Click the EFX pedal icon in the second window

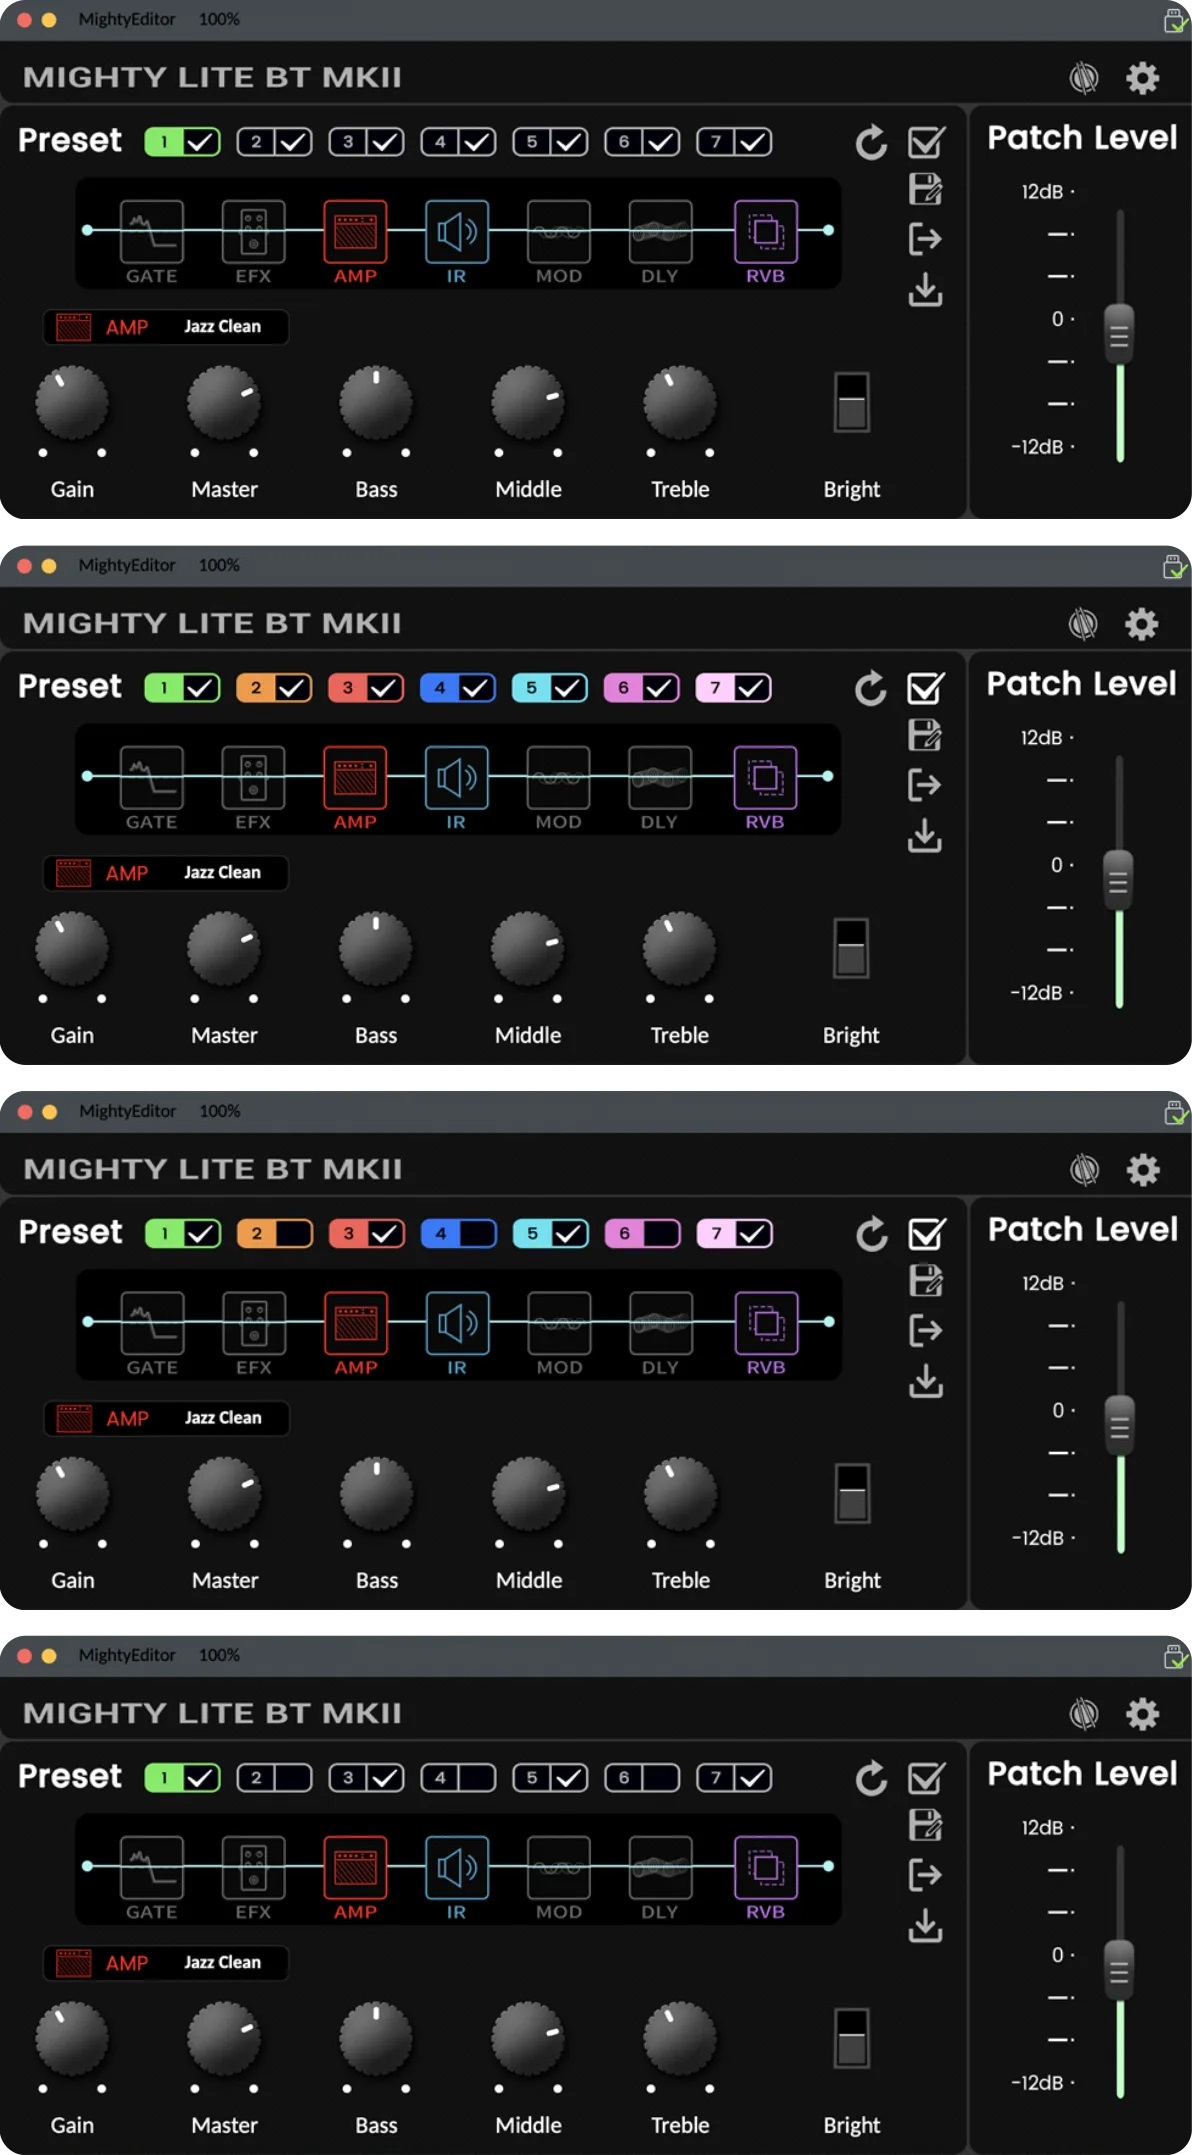253,777
